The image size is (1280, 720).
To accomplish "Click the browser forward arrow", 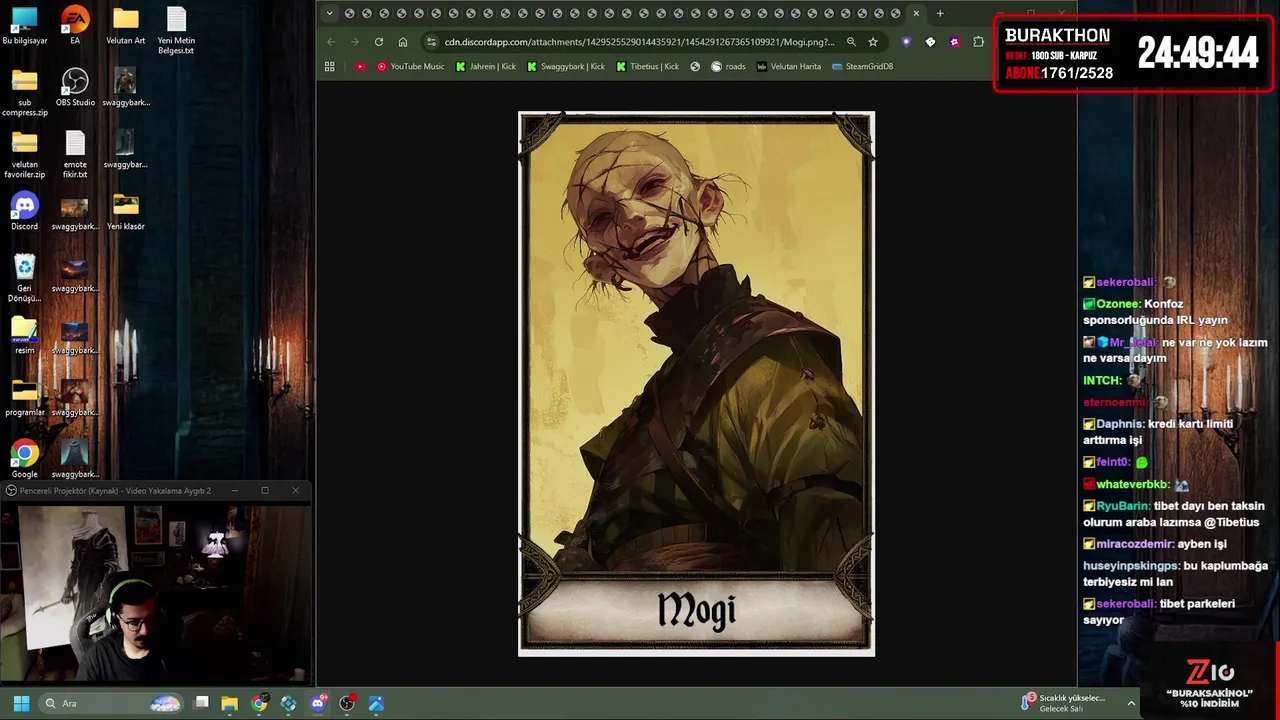I will click(x=354, y=42).
